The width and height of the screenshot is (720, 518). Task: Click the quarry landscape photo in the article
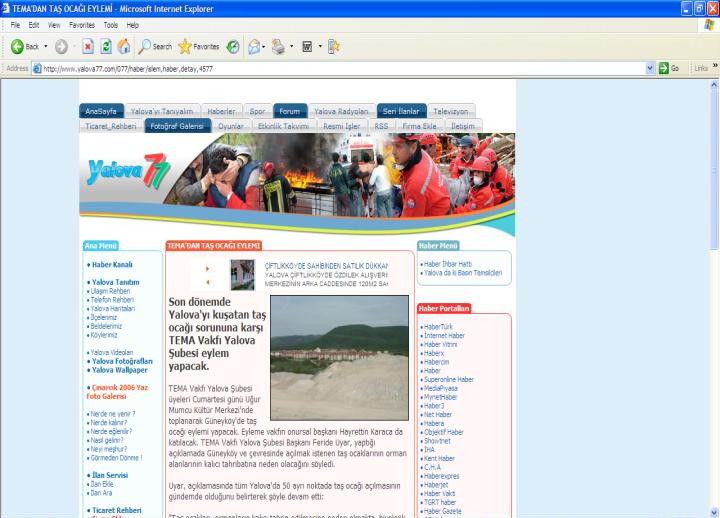pyautogui.click(x=339, y=358)
